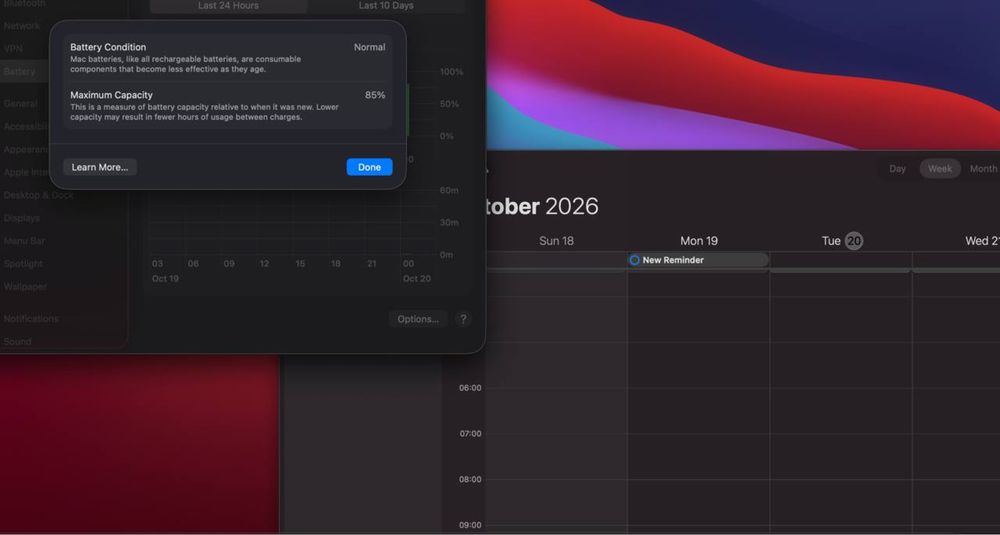This screenshot has width=1000, height=535.
Task: Select Day view in Calendar
Action: pyautogui.click(x=897, y=168)
